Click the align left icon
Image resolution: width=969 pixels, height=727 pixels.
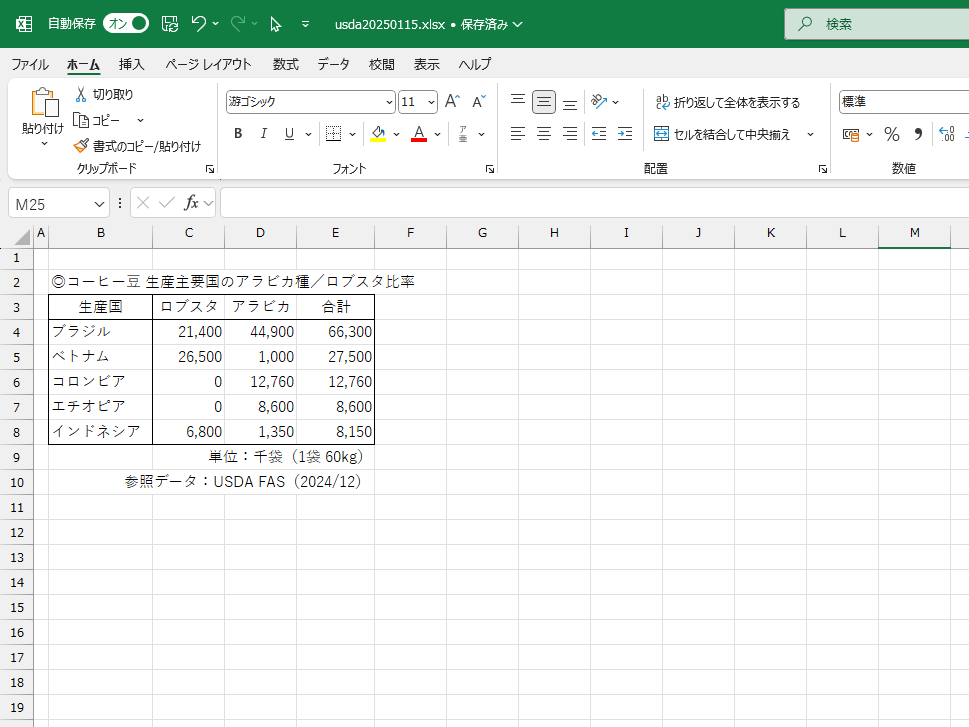[x=518, y=134]
